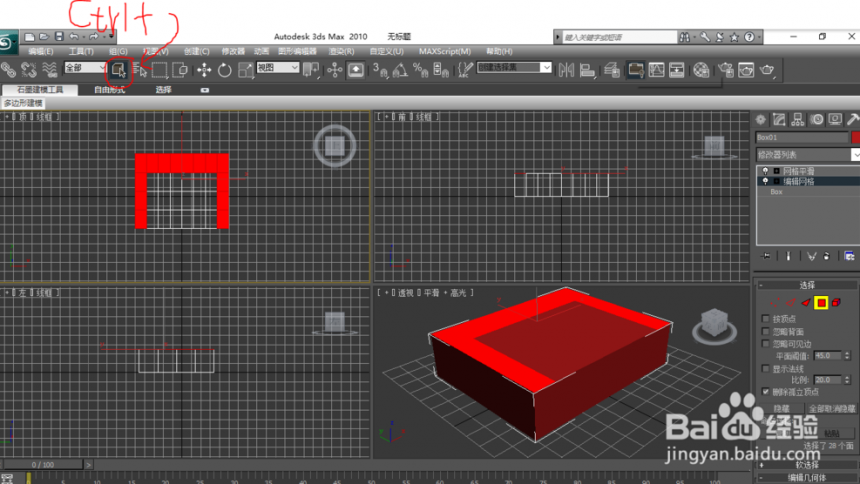
Task: Open the modifier list dropdown 修改器列表
Action: click(808, 155)
